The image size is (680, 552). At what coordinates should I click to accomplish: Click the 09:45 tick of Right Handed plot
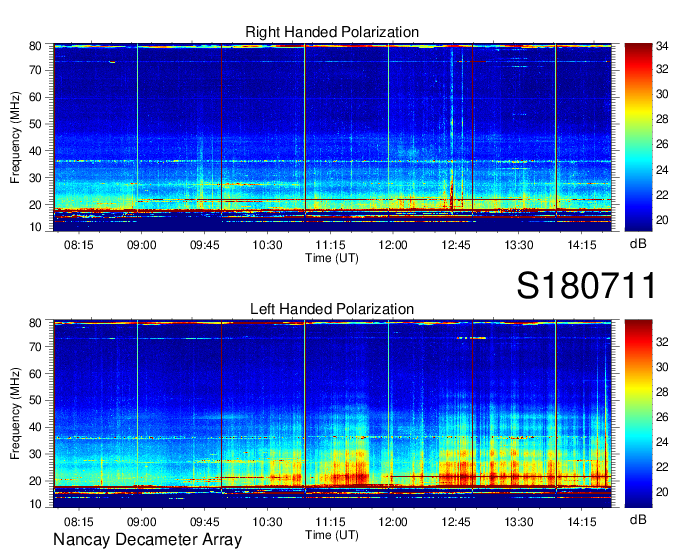coord(204,245)
